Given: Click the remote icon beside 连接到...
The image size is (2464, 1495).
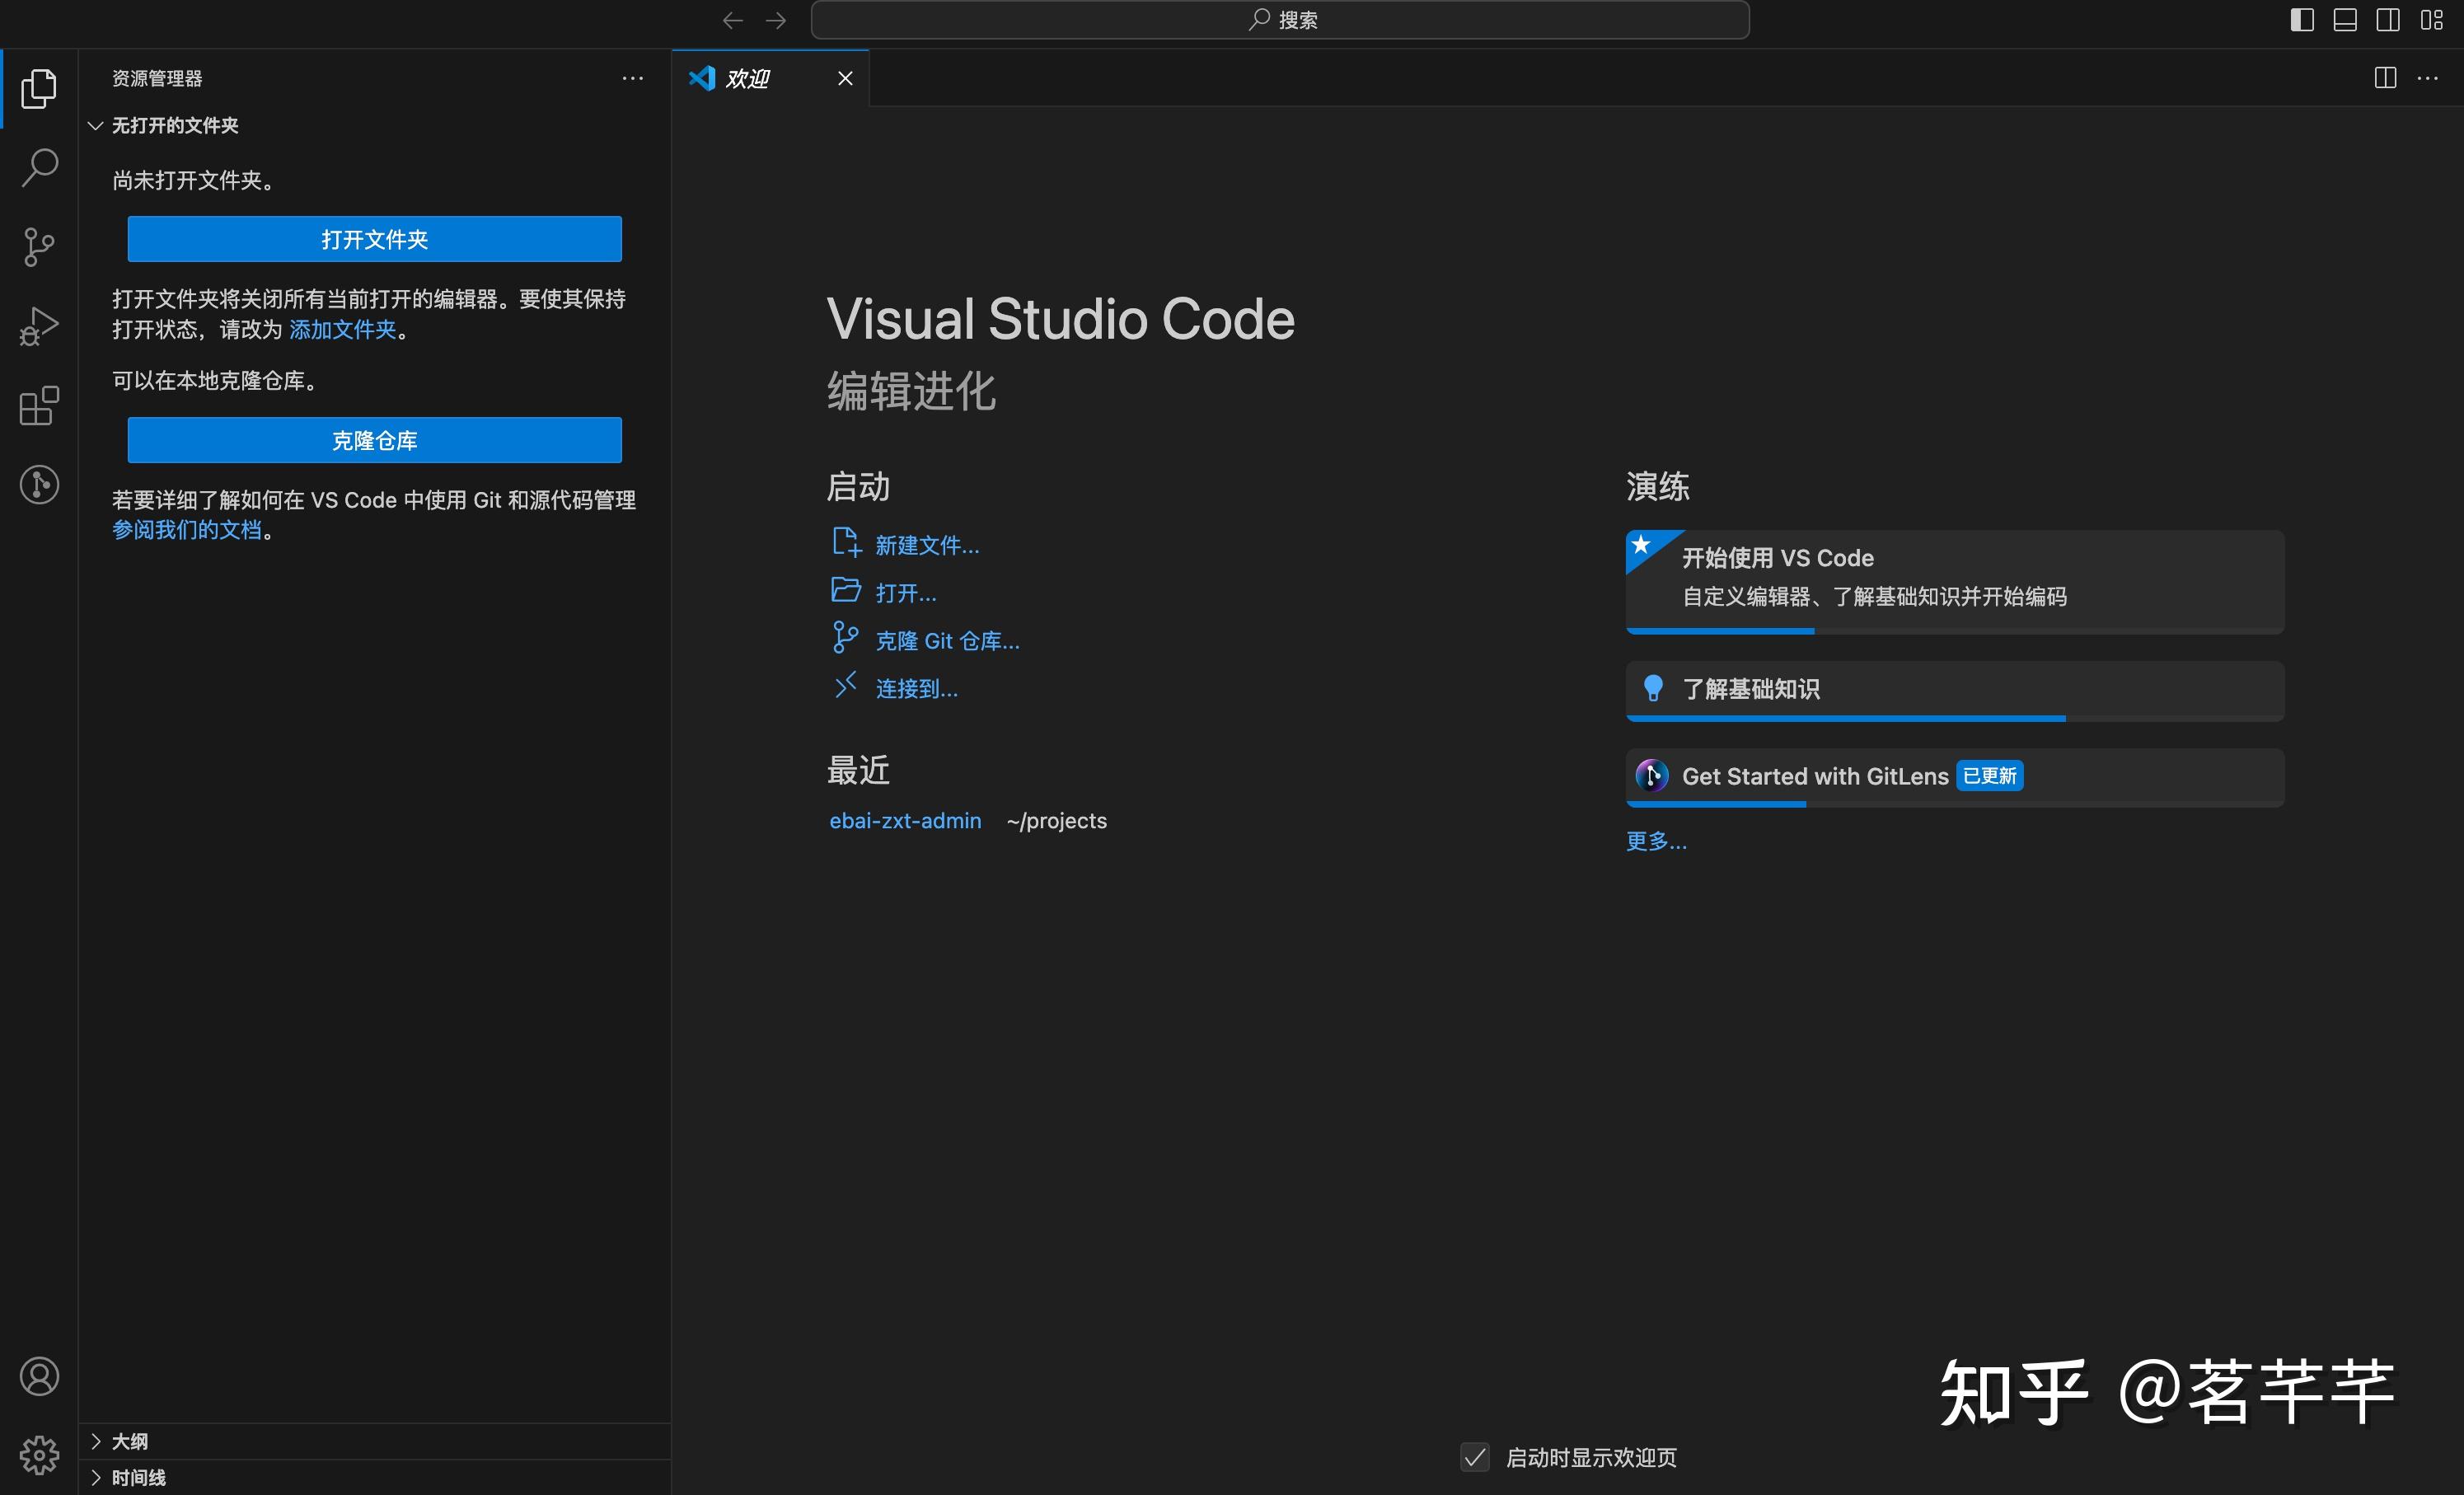Looking at the screenshot, I should (846, 685).
